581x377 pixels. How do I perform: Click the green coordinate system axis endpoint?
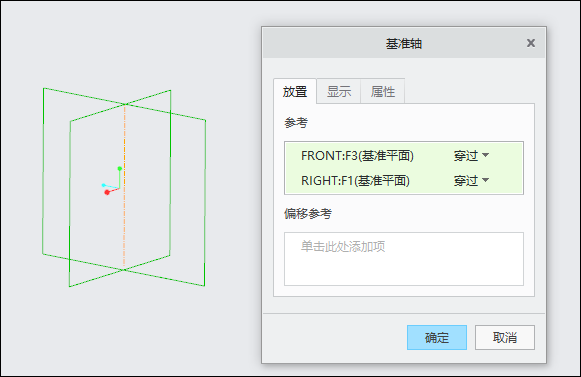coord(120,169)
